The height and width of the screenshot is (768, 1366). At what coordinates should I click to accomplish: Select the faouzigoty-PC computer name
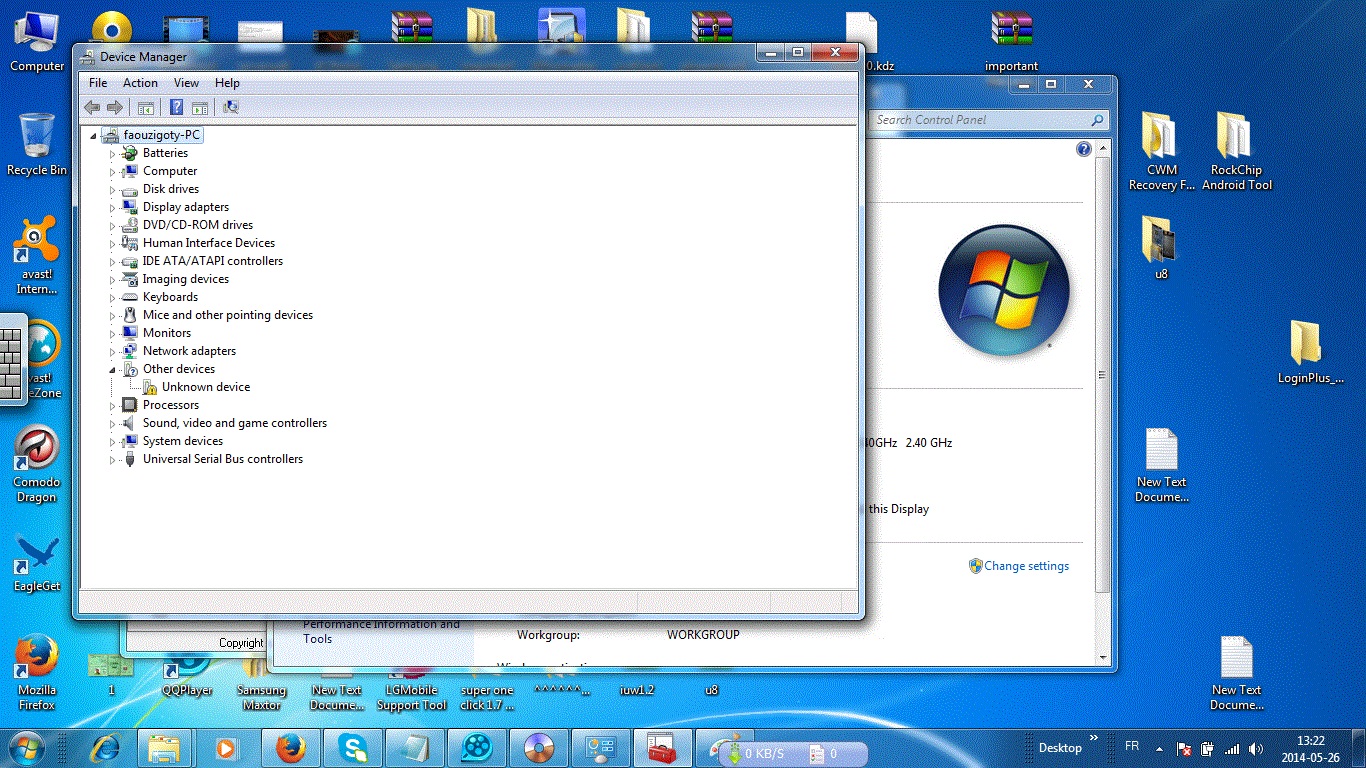pos(162,135)
